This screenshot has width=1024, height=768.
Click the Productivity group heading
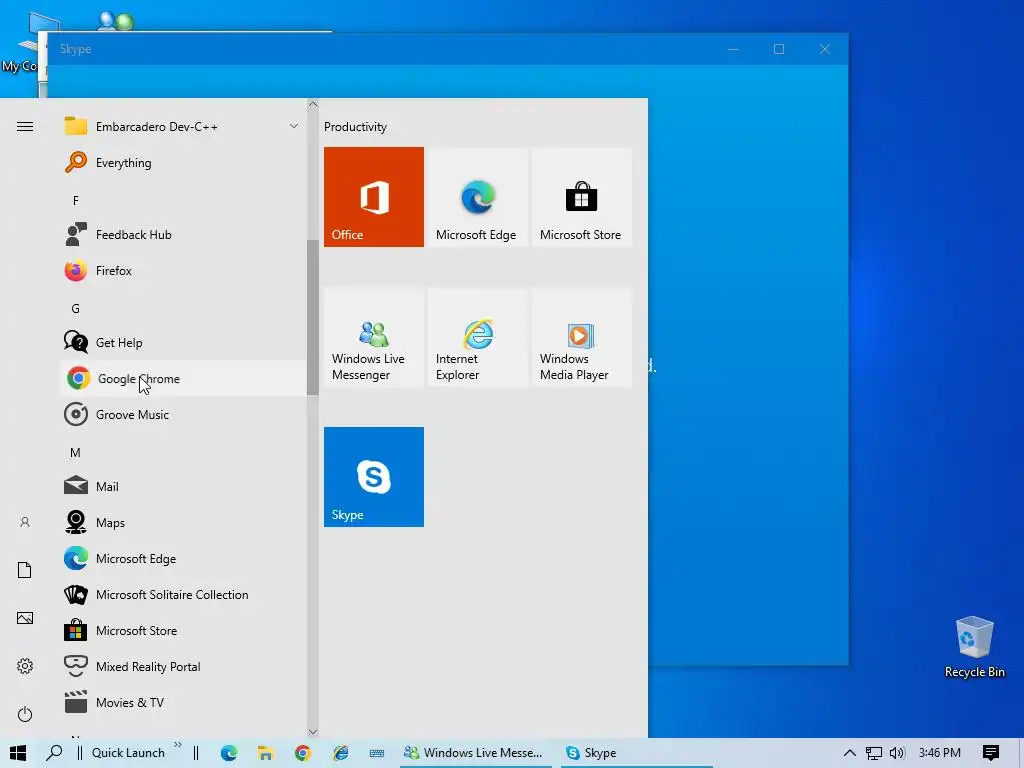pyautogui.click(x=355, y=127)
